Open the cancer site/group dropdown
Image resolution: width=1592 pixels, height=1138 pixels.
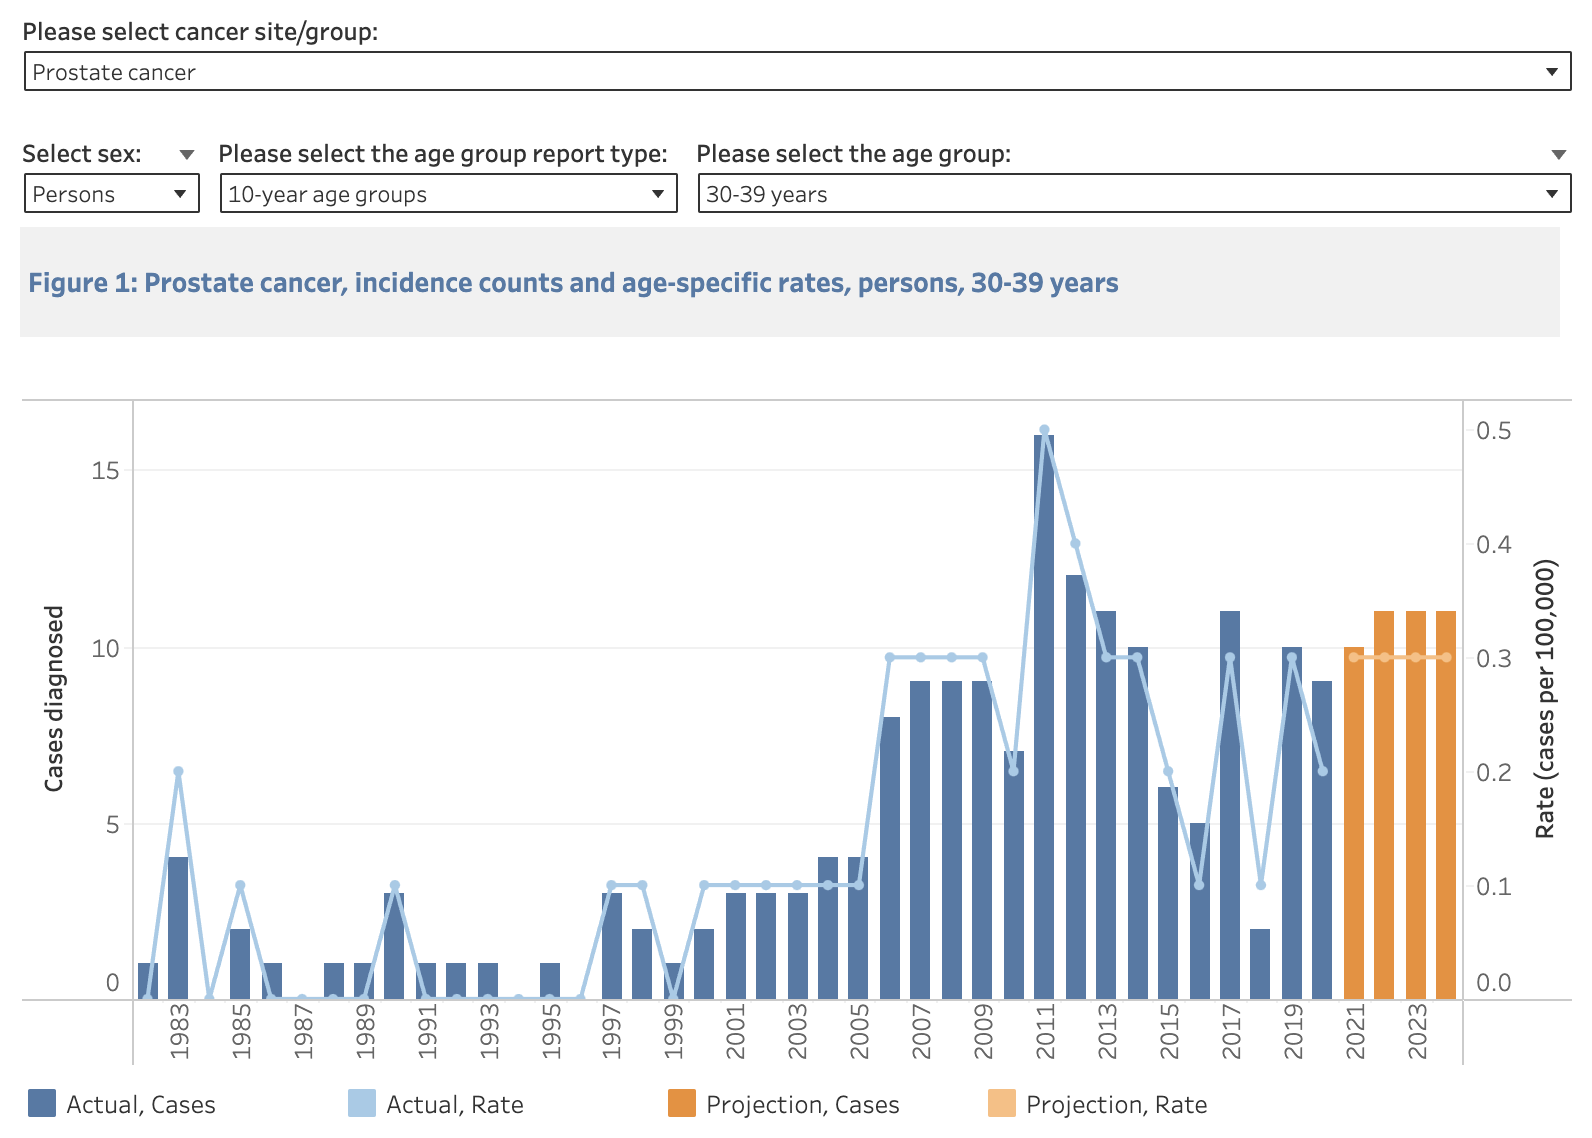tap(796, 72)
